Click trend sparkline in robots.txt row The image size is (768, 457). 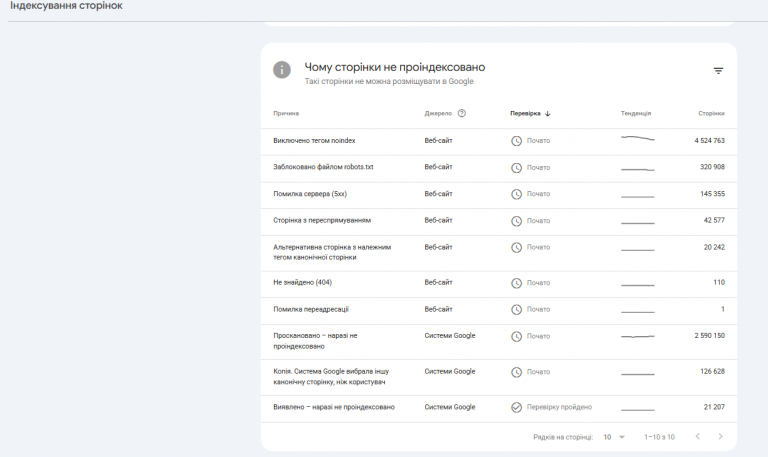(x=637, y=169)
